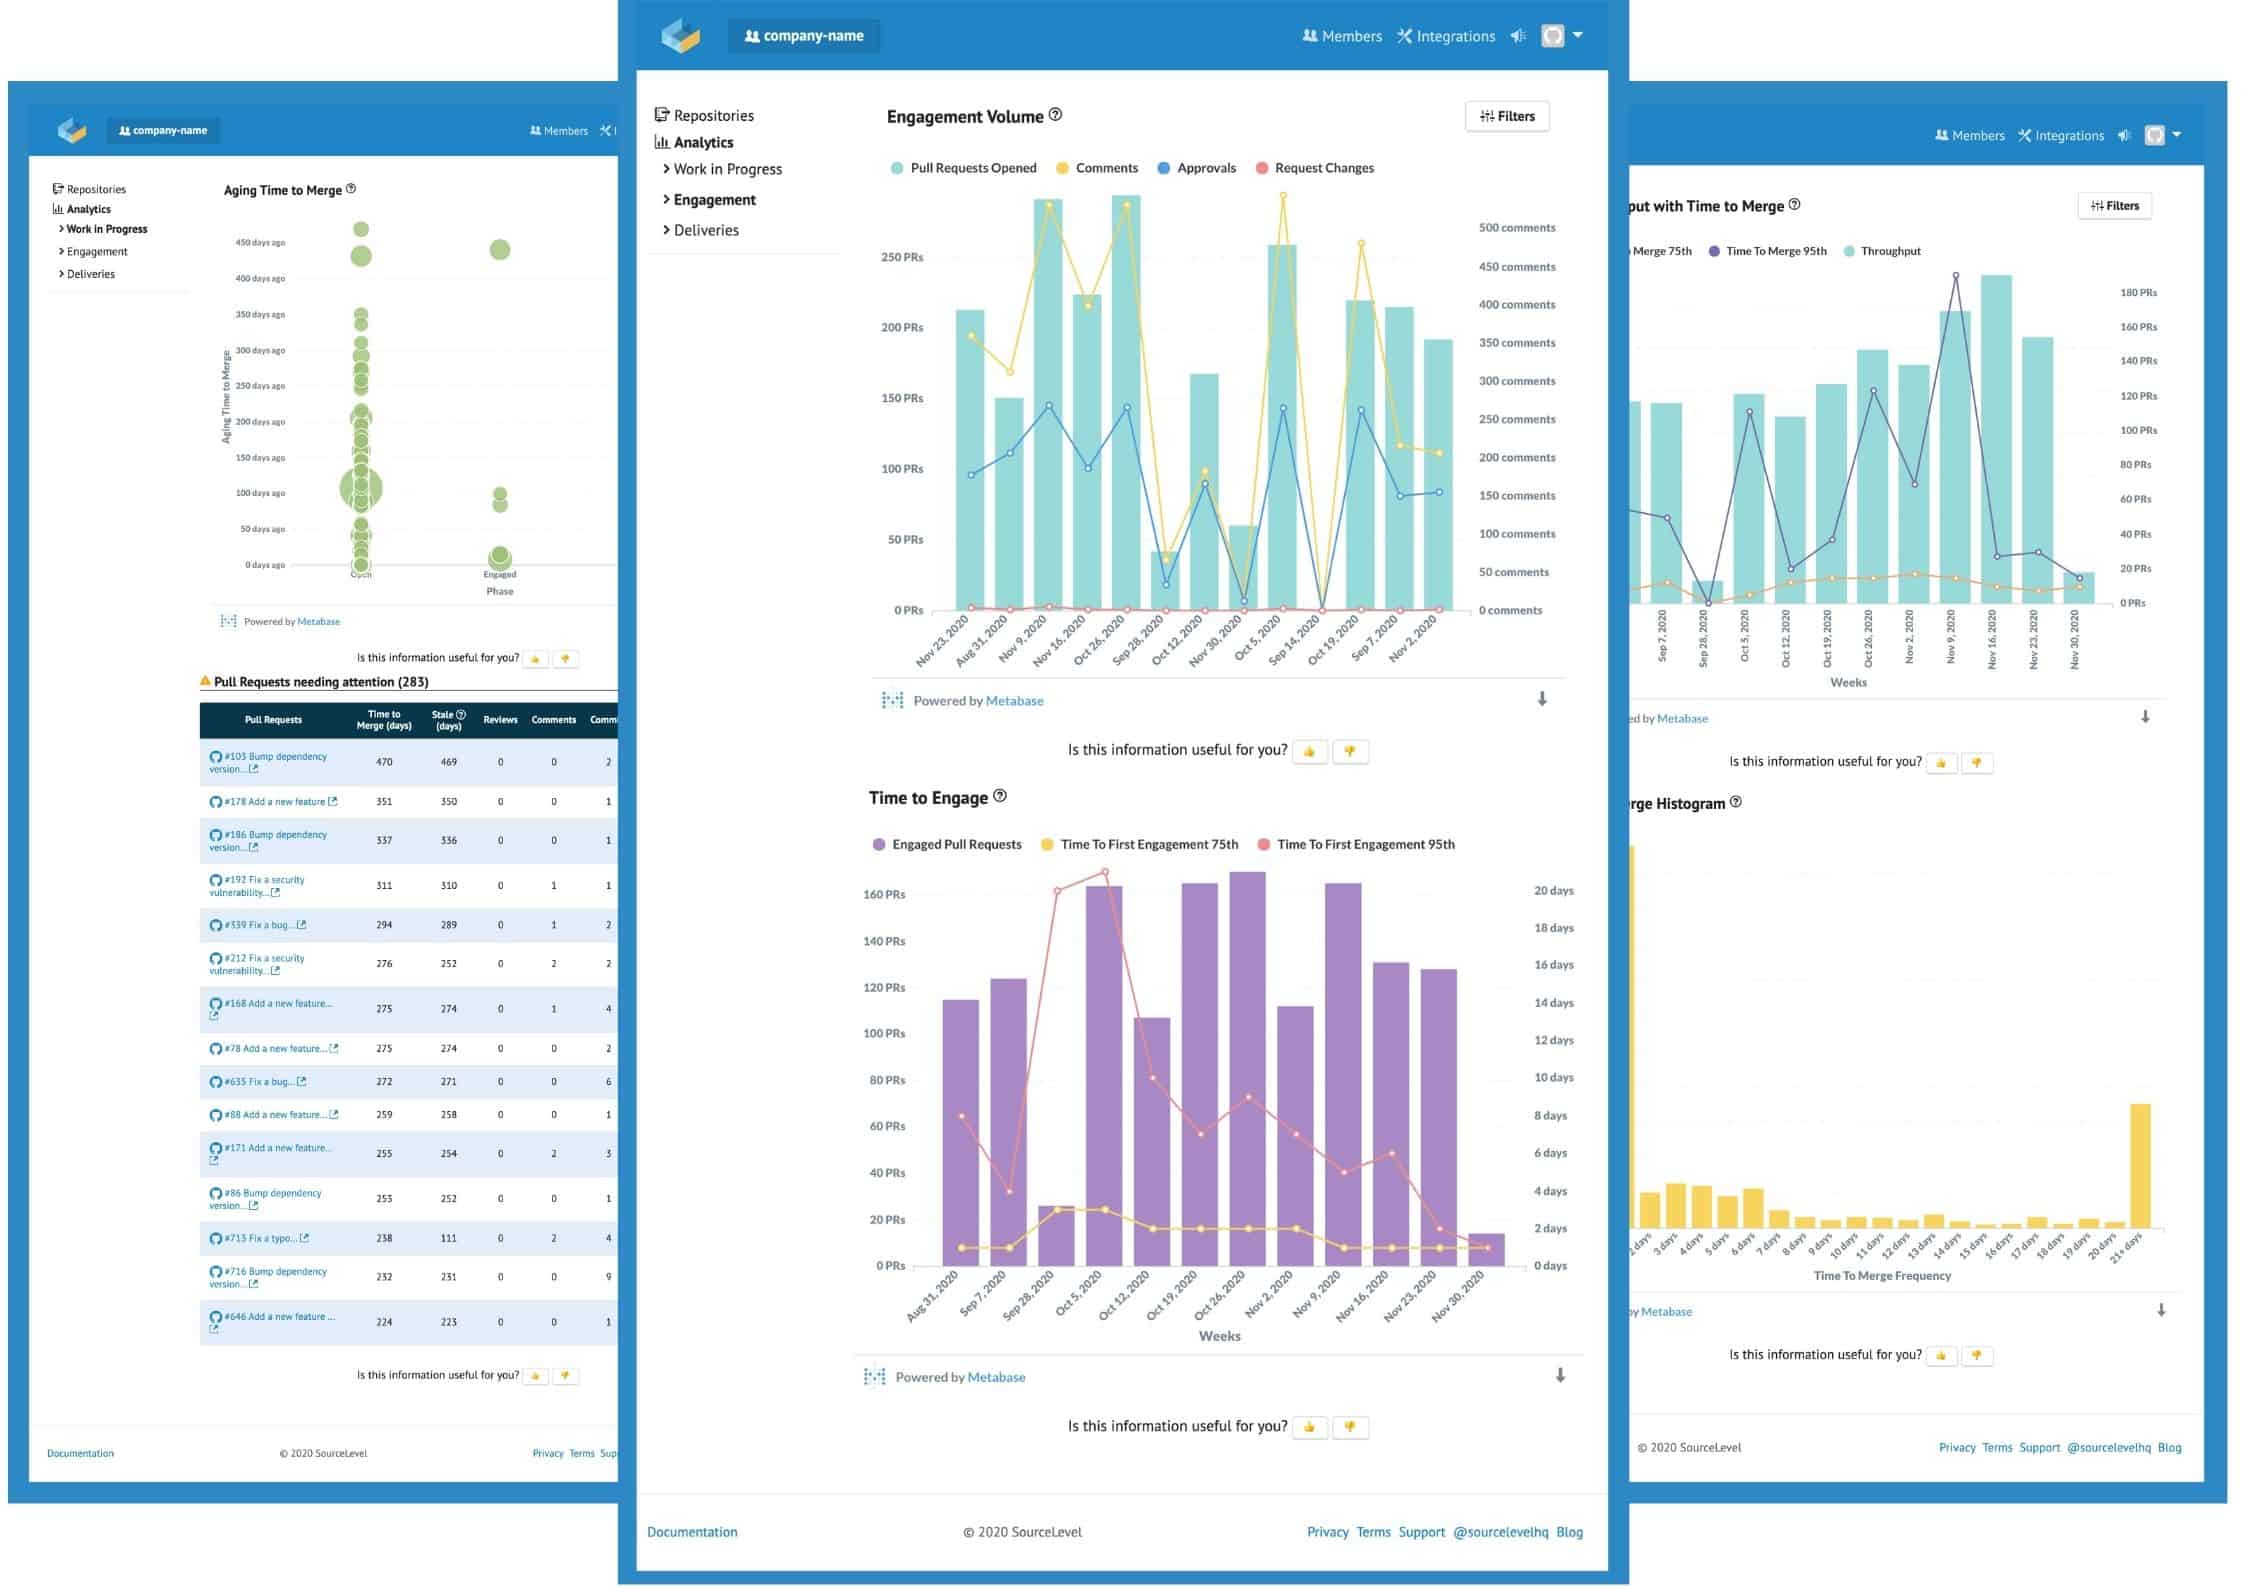This screenshot has height=1587, width=2245.
Task: Thumbs up the Aging Time to Merge chart
Action: click(x=536, y=659)
